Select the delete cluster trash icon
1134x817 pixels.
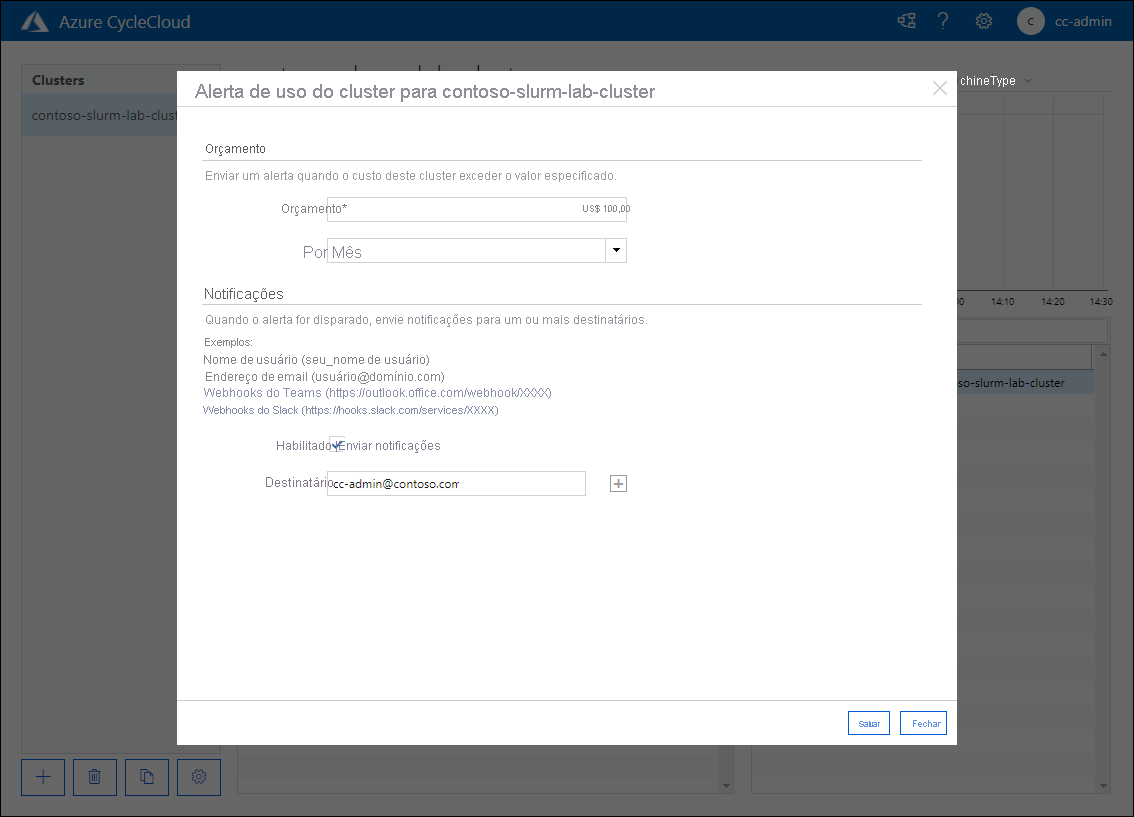95,777
